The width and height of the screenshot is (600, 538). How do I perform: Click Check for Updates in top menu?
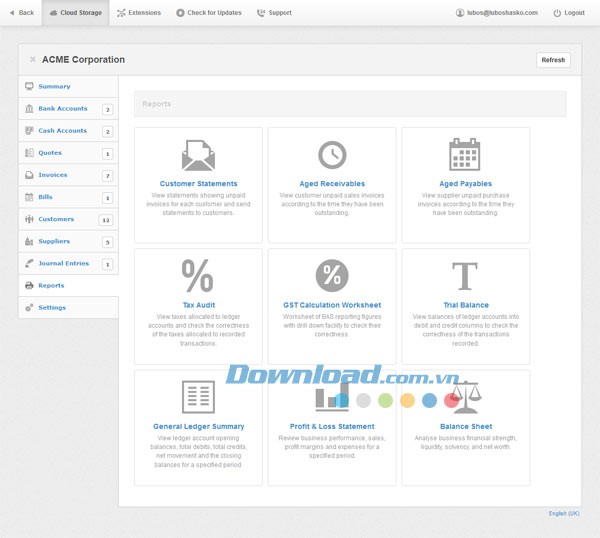[x=208, y=13]
